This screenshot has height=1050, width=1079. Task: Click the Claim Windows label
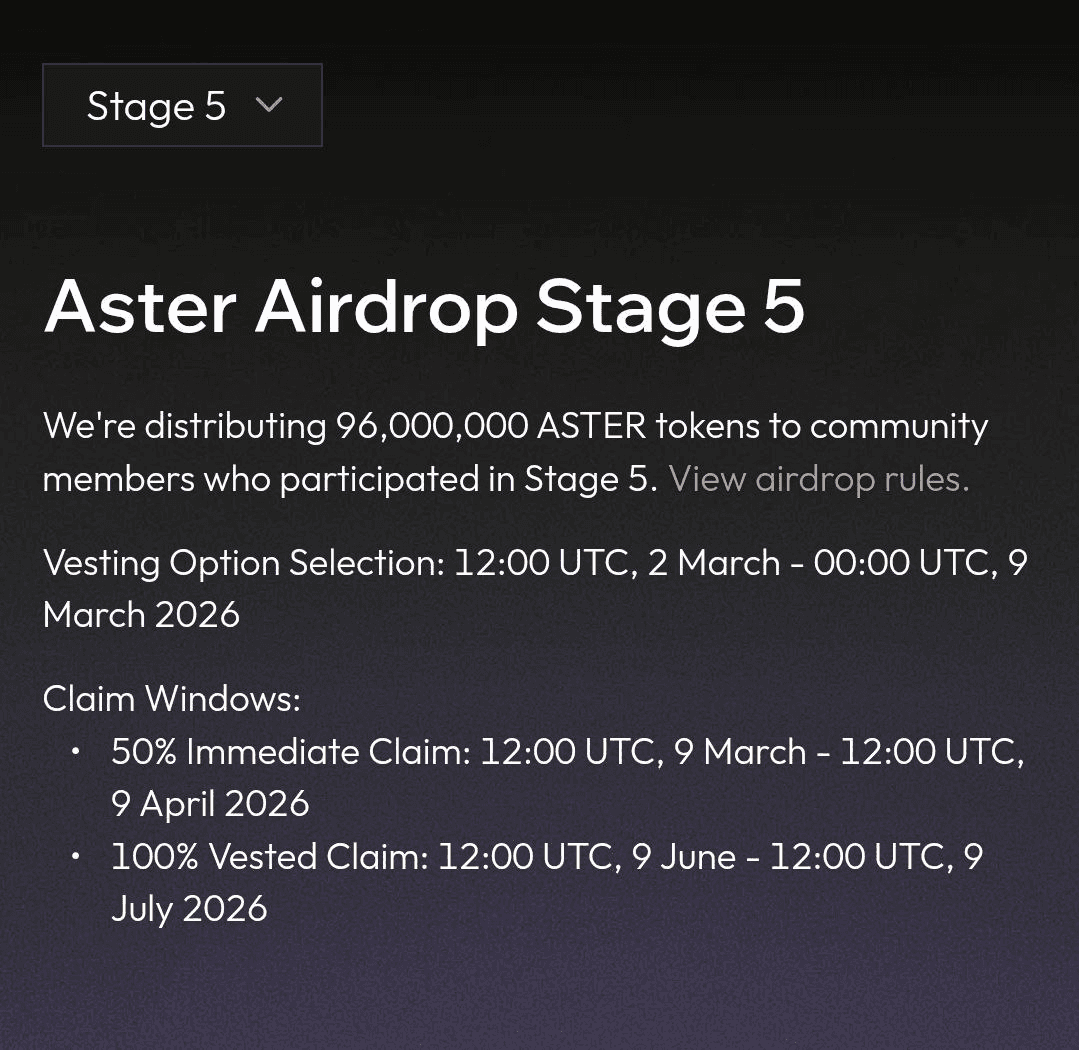[171, 699]
